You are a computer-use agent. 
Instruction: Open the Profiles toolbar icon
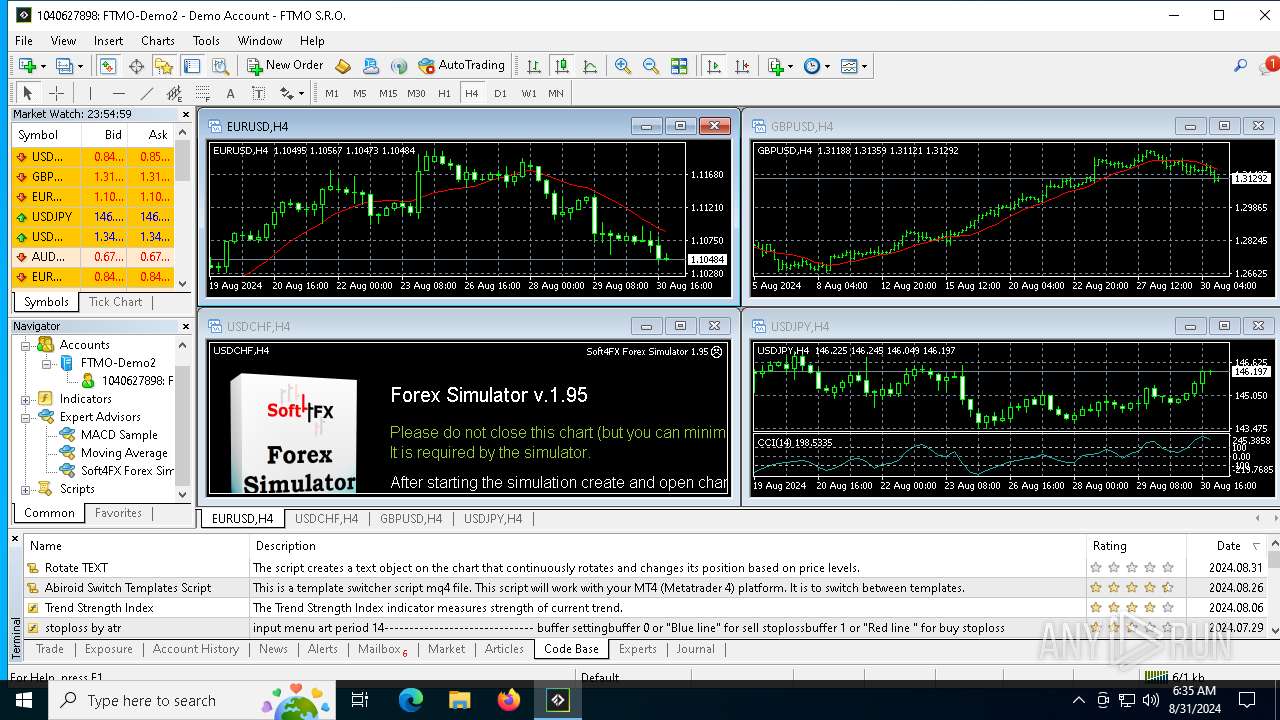coord(64,66)
